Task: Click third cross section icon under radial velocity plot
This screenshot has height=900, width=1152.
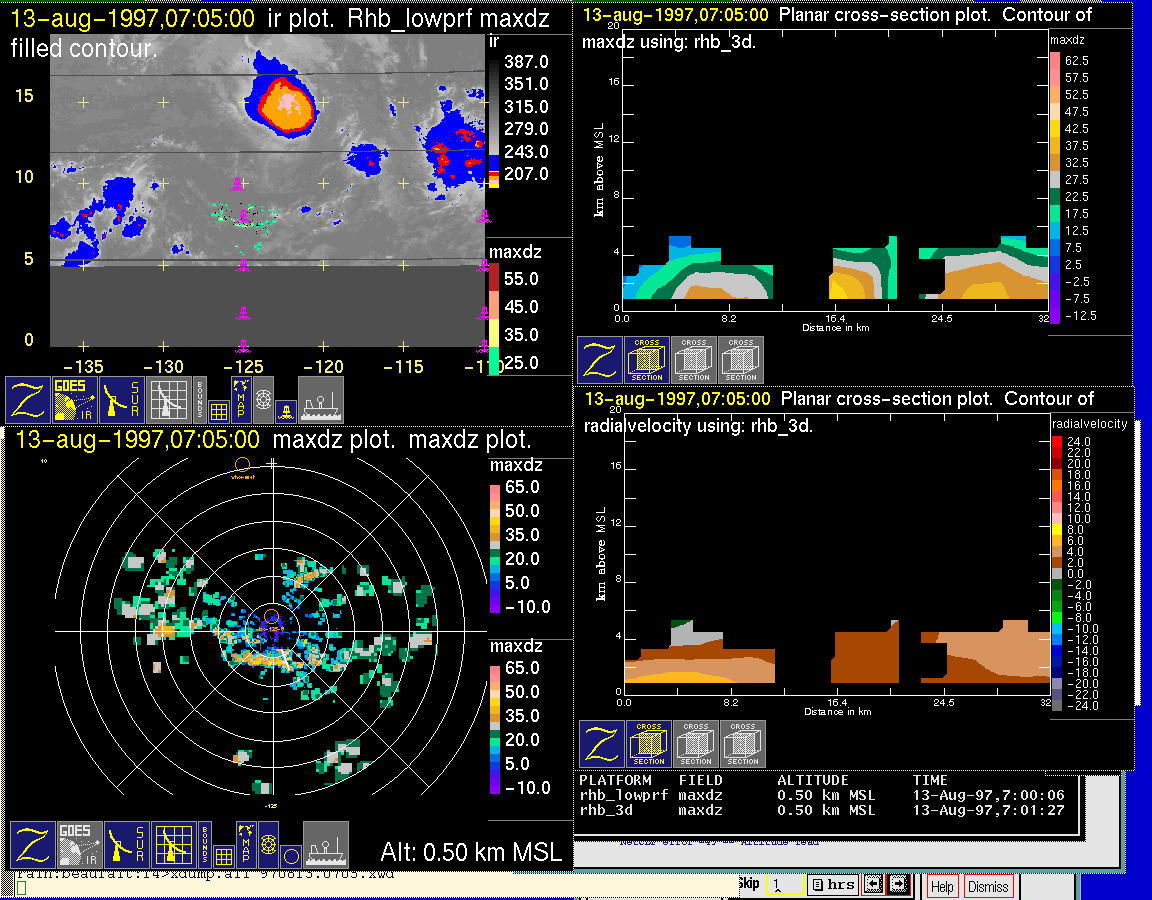Action: [743, 744]
